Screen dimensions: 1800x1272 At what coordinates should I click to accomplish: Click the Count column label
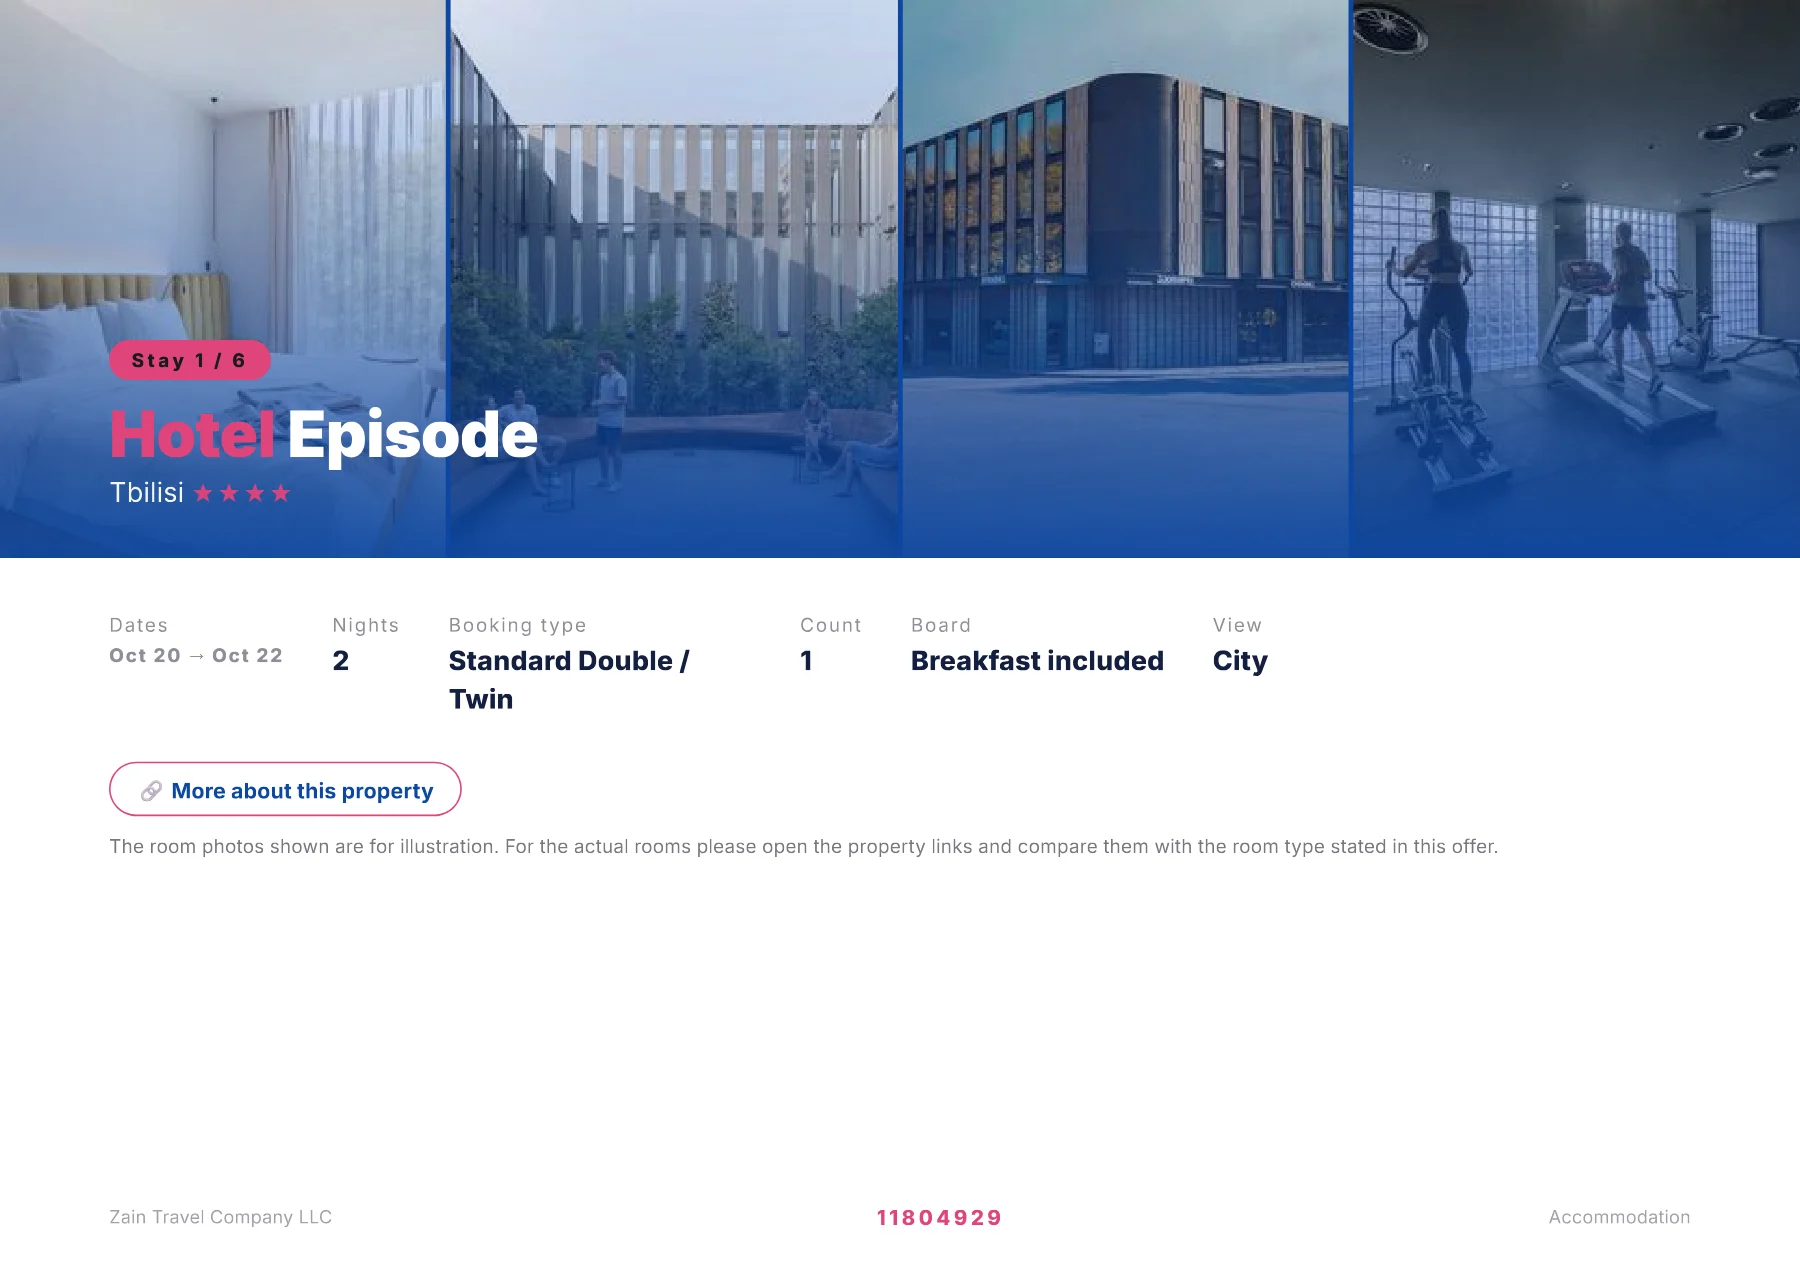click(830, 625)
